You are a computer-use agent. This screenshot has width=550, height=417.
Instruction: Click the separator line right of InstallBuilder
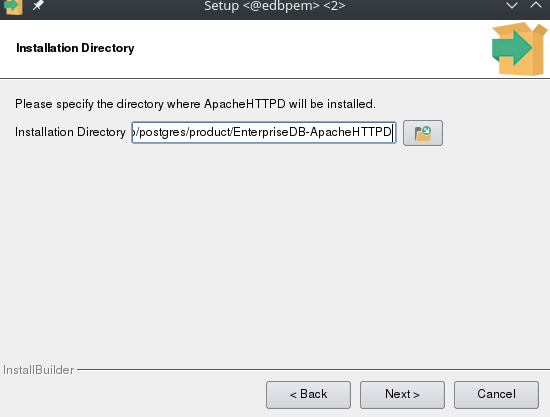click(x=313, y=369)
